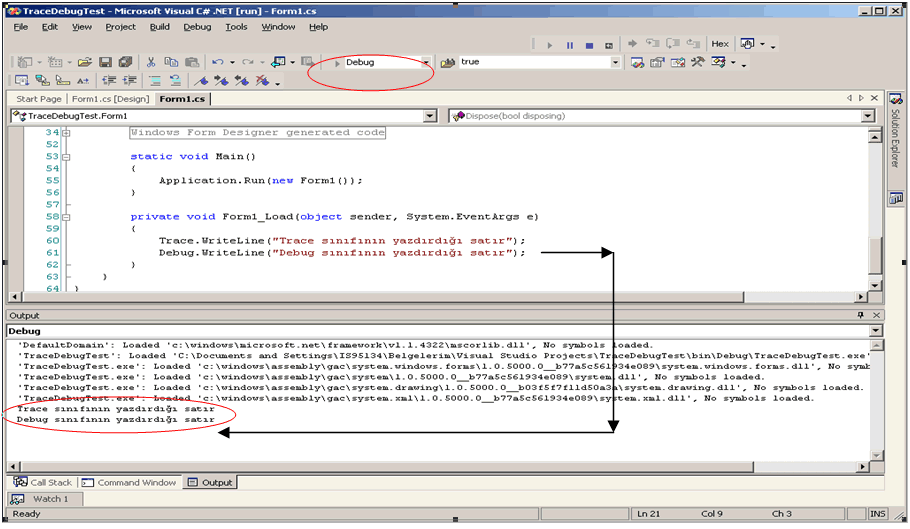Viewport: 910px width, 529px height.
Task: Click the Display Object Member List icon
Action: coord(21,81)
